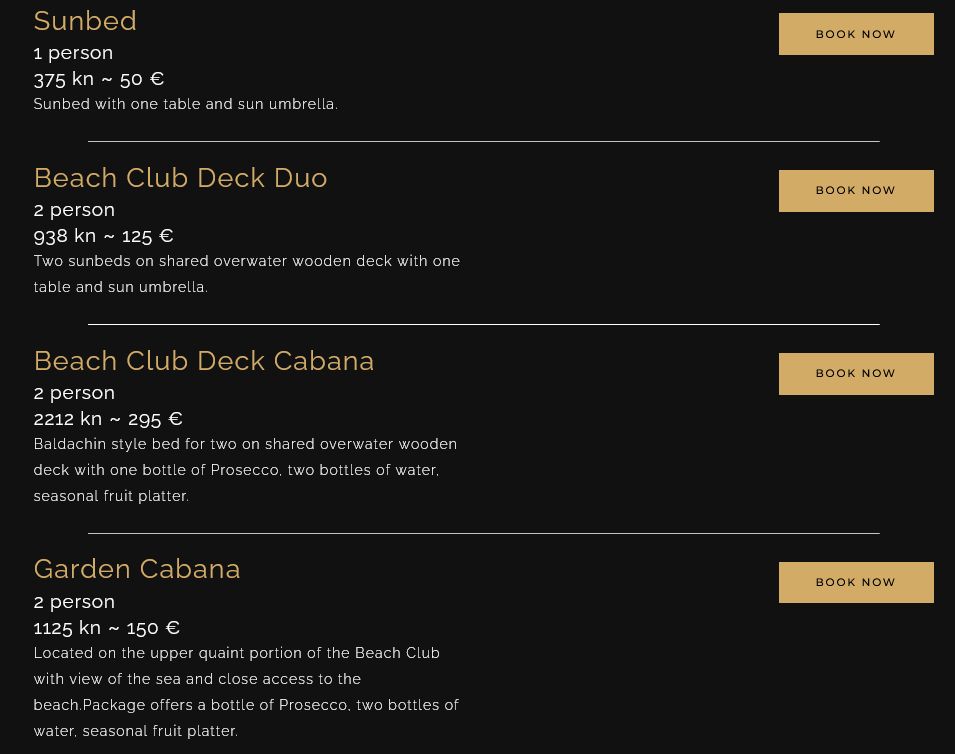Viewport: 955px width, 754px height.
Task: Select the Sunbed heading
Action: (x=85, y=21)
